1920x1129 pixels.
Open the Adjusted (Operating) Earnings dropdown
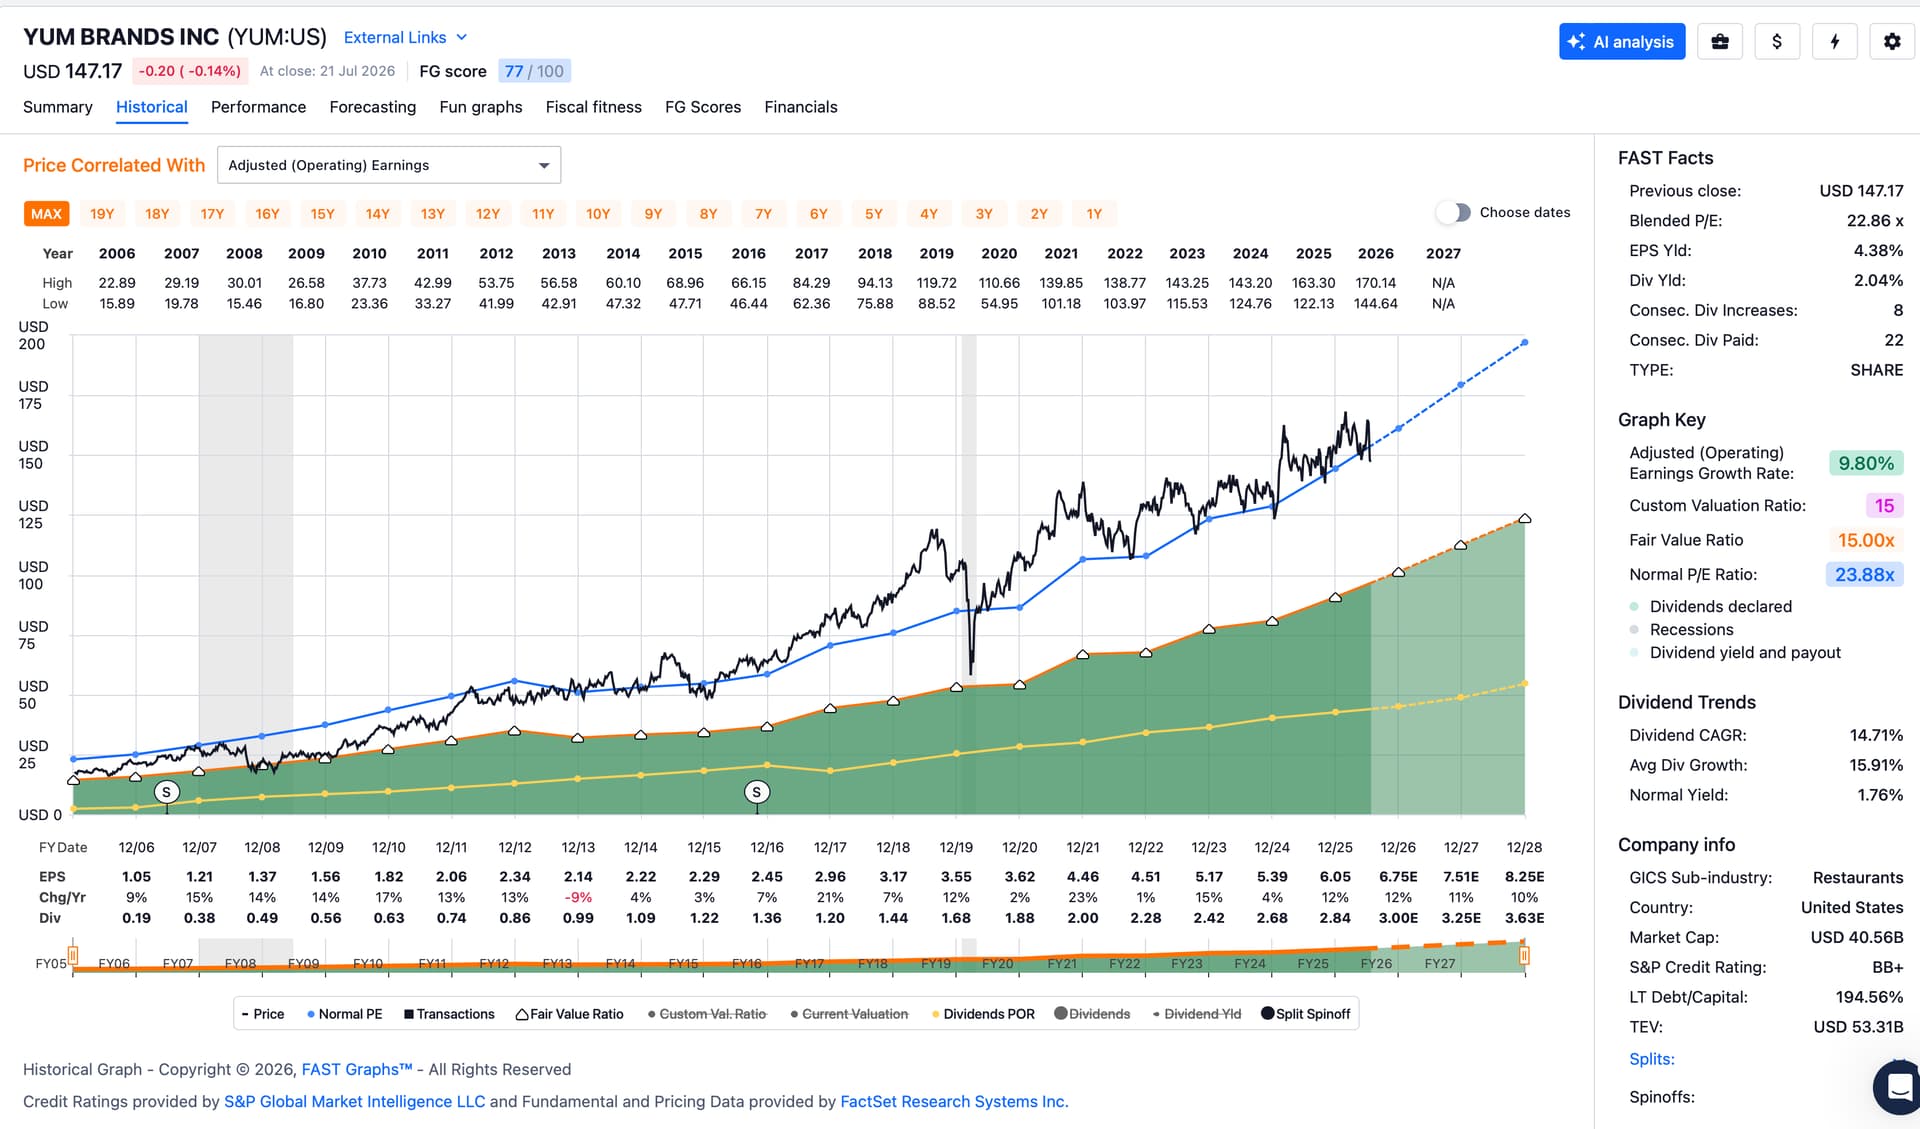[389, 165]
